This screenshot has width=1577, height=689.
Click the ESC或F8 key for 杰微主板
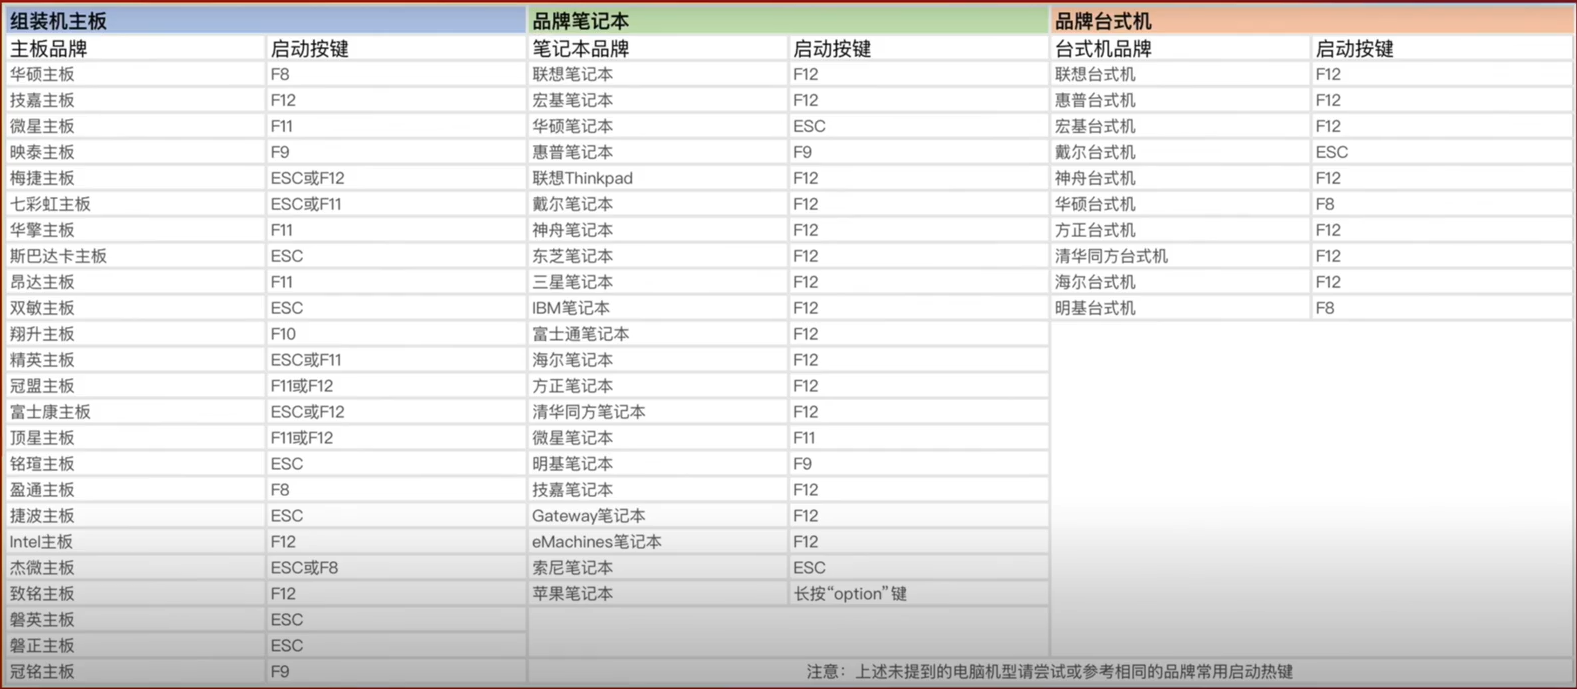[304, 568]
